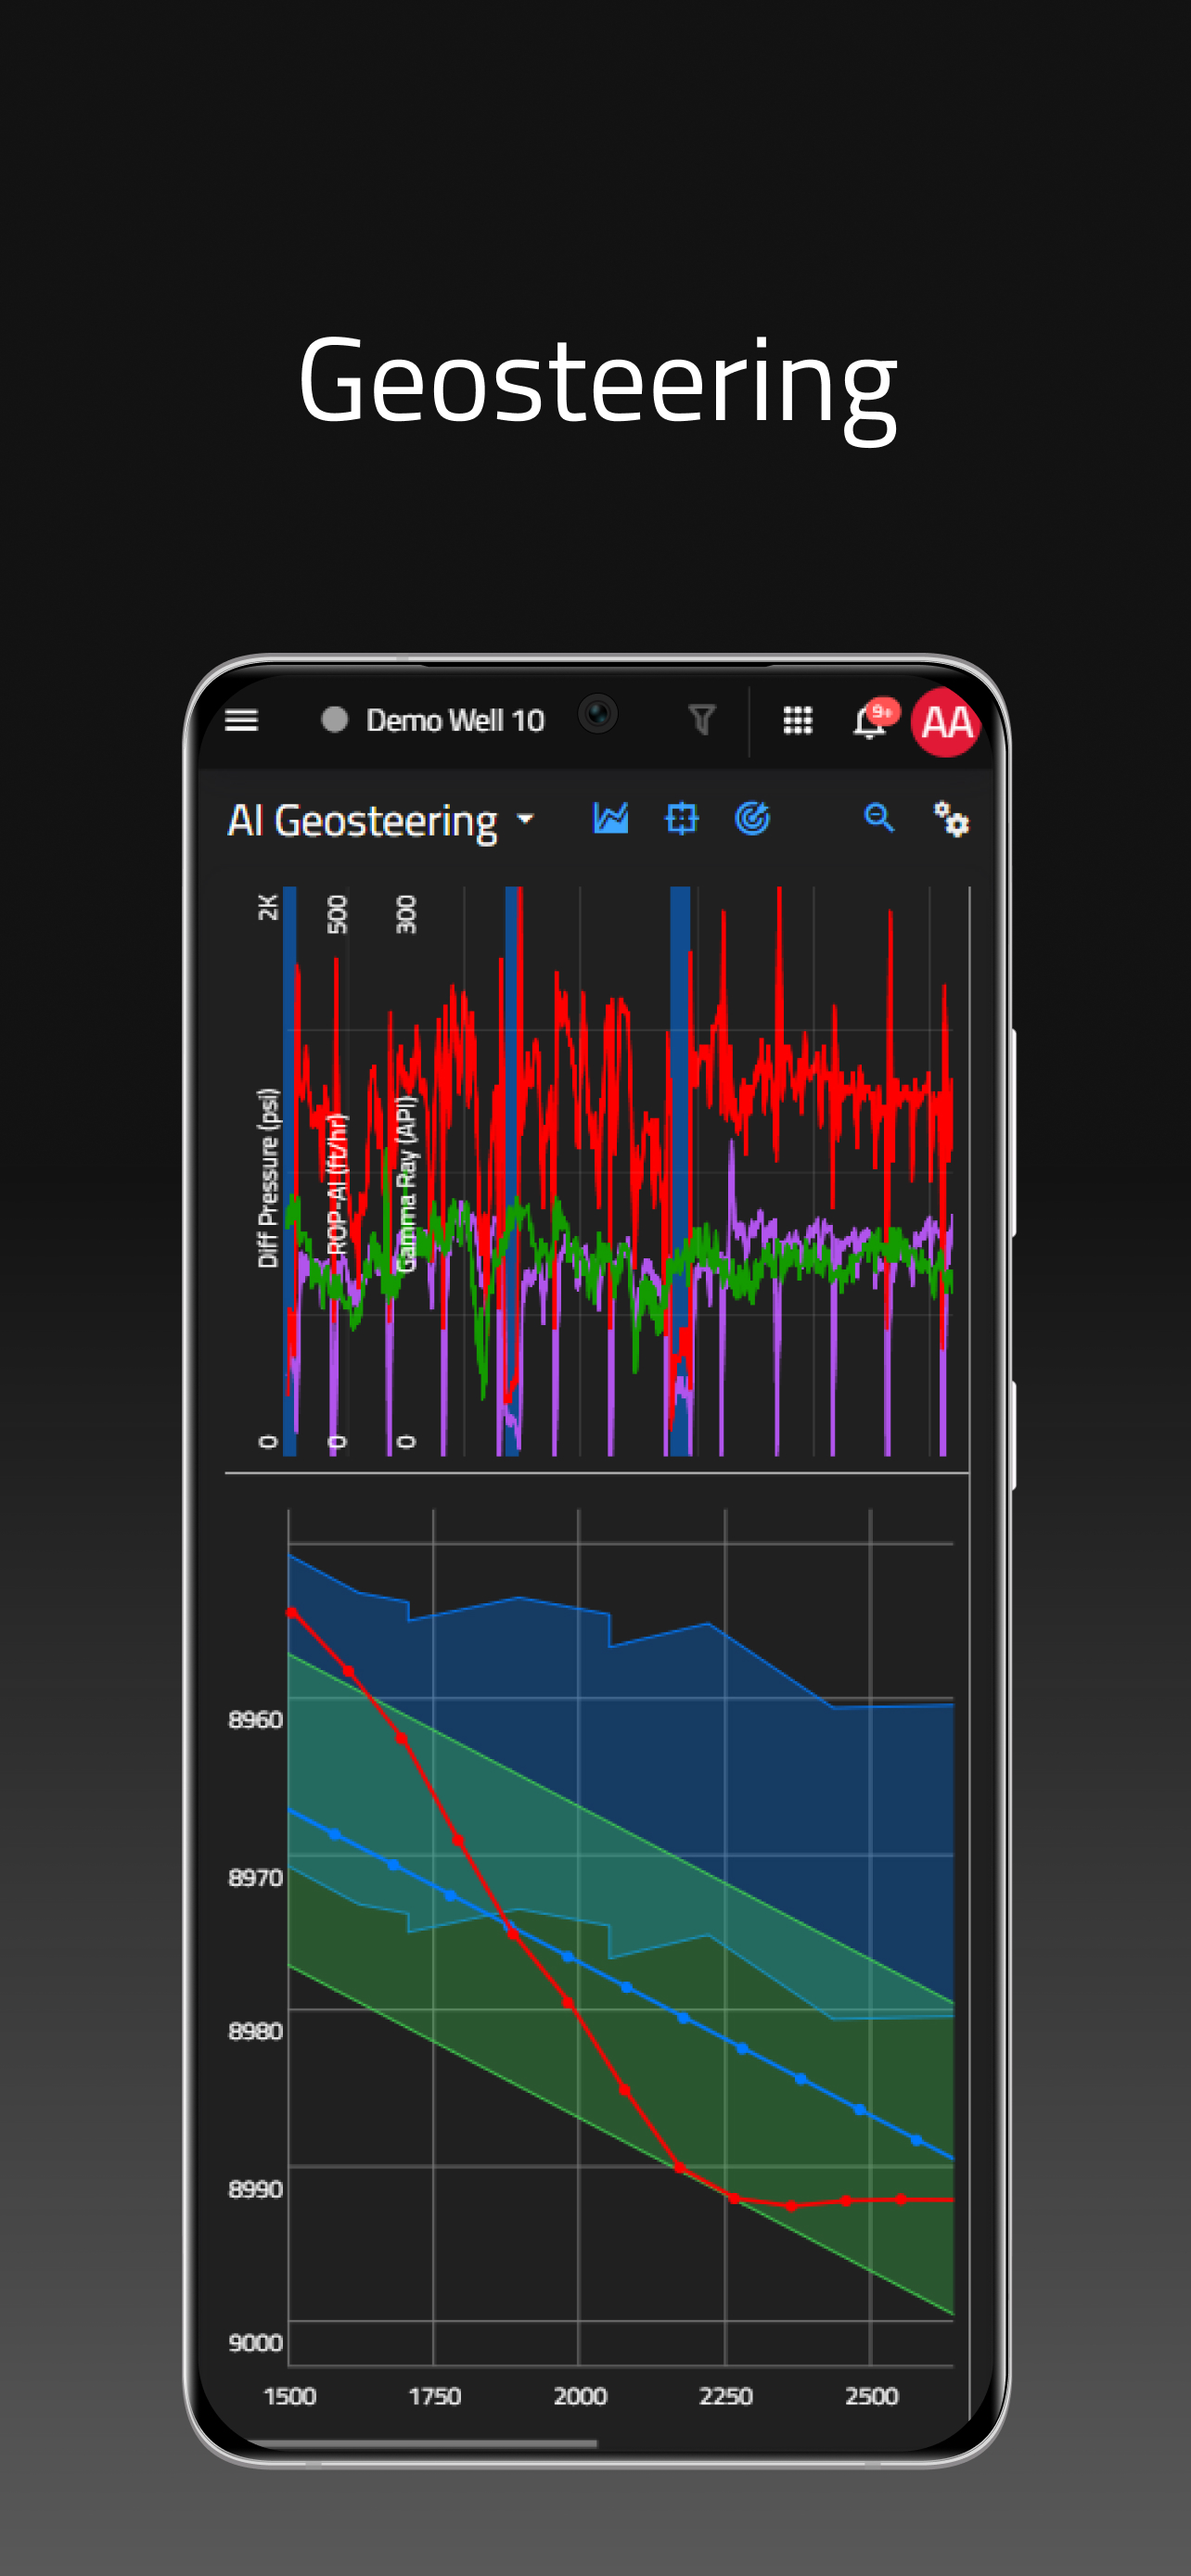Select Demo Well 10 well name
The height and width of the screenshot is (2576, 1191).
click(x=455, y=720)
